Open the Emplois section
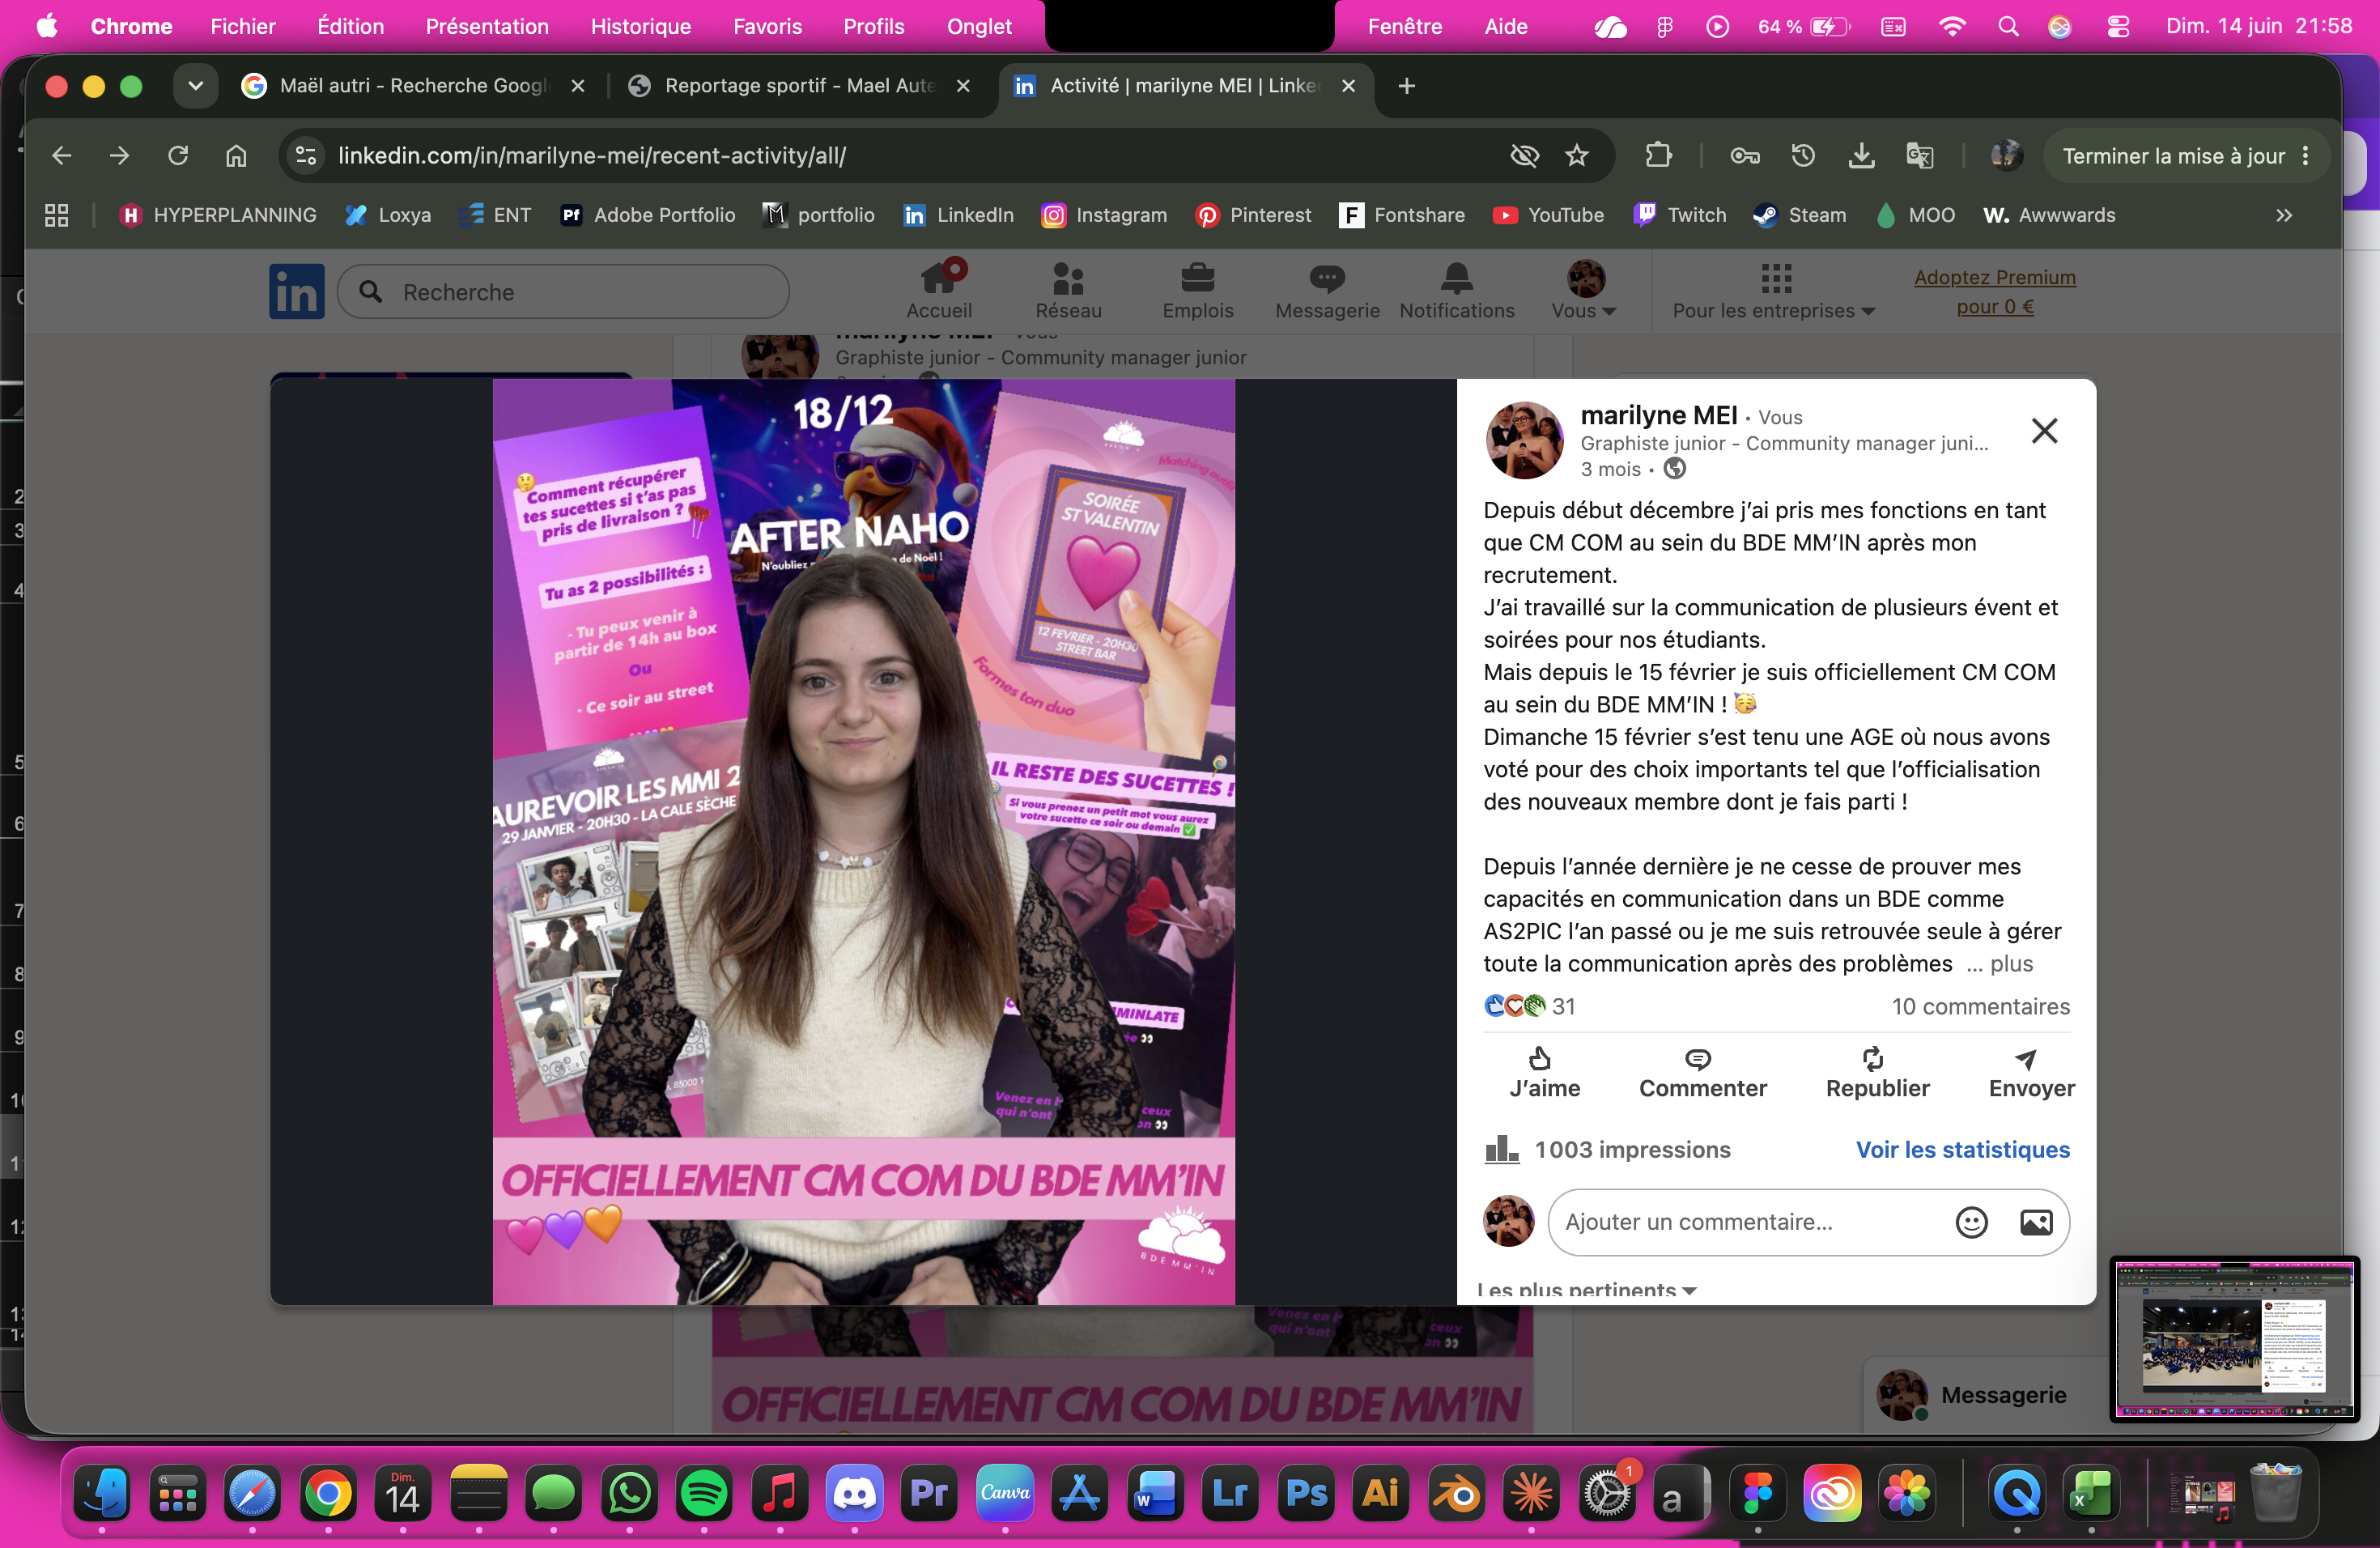The height and width of the screenshot is (1548, 2380). (1197, 290)
